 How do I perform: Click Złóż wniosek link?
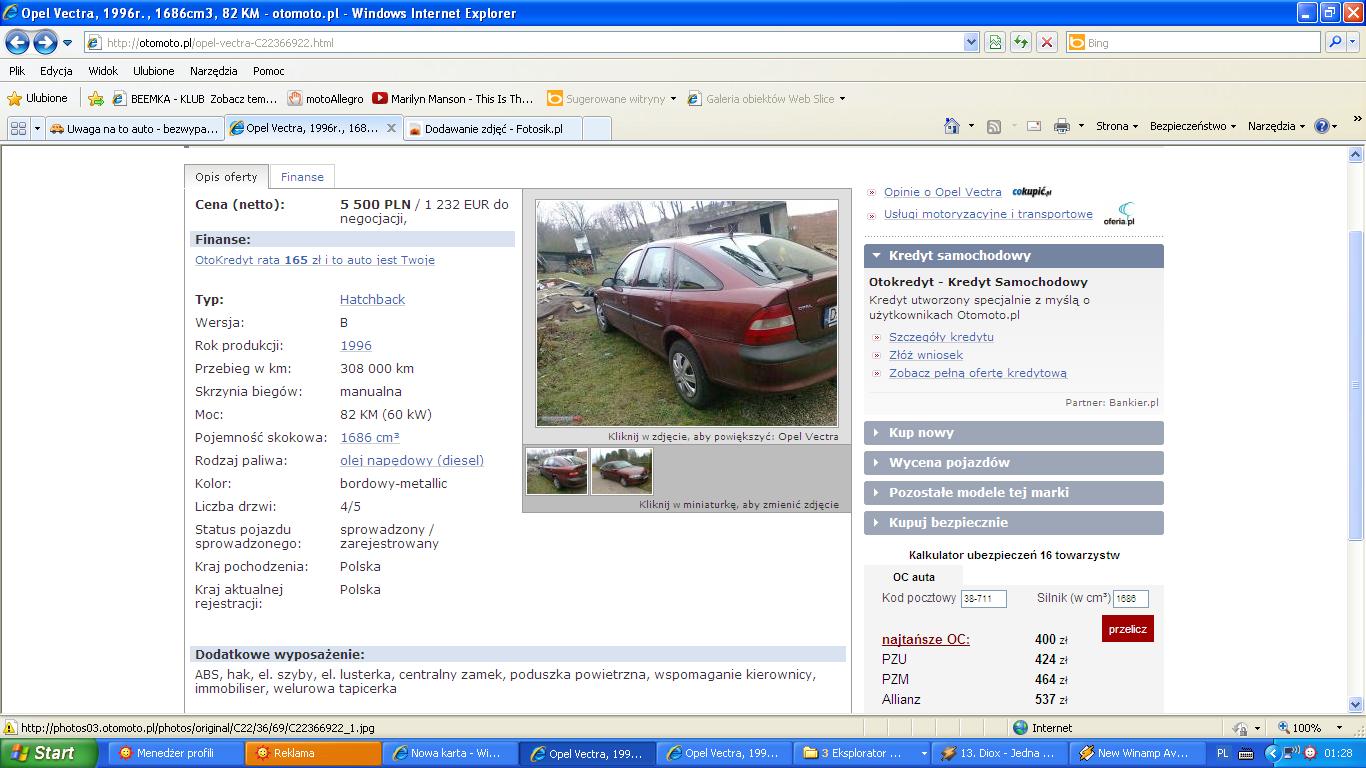[x=926, y=355]
